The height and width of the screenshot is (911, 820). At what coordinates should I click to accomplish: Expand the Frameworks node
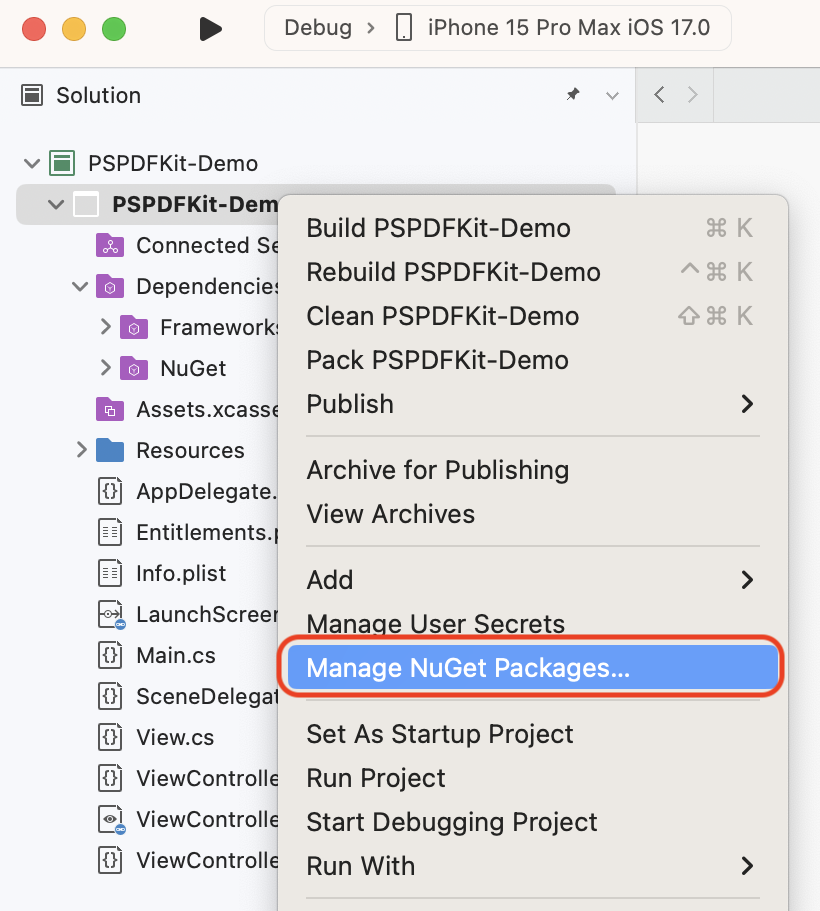point(104,327)
